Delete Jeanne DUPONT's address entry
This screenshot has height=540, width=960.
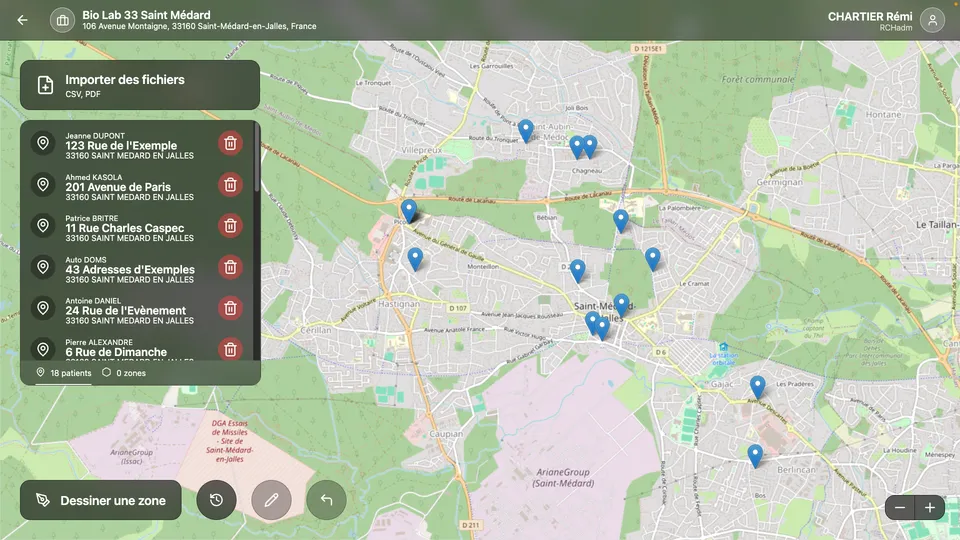point(230,143)
